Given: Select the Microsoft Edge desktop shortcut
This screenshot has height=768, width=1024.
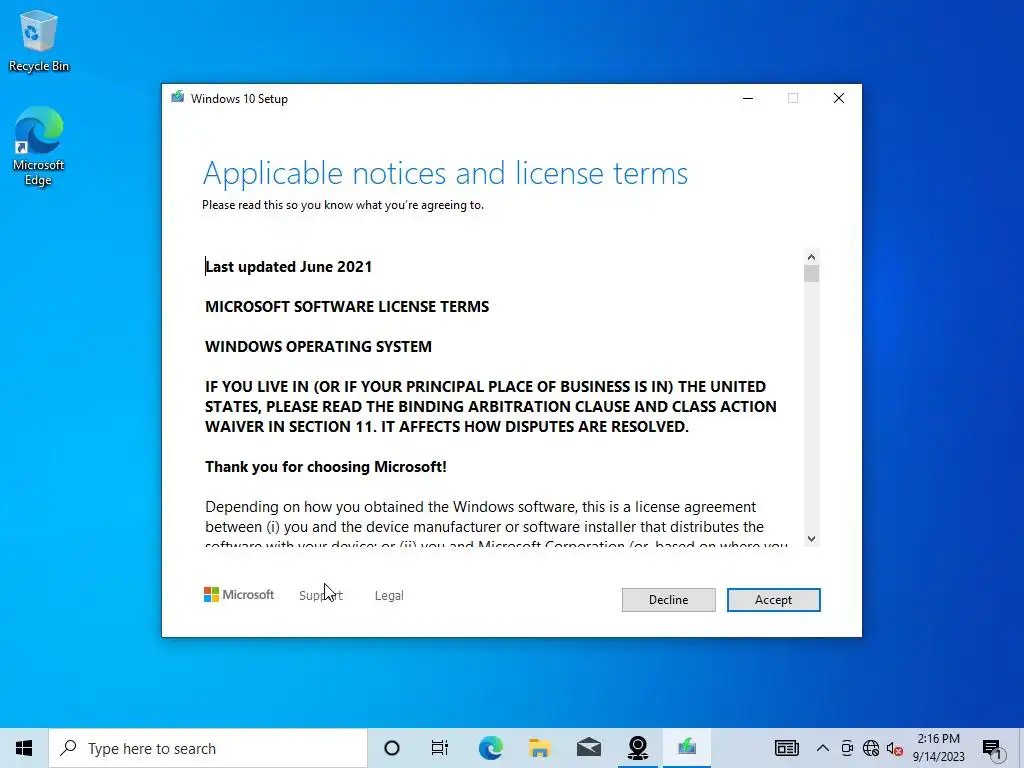Looking at the screenshot, I should point(39,146).
